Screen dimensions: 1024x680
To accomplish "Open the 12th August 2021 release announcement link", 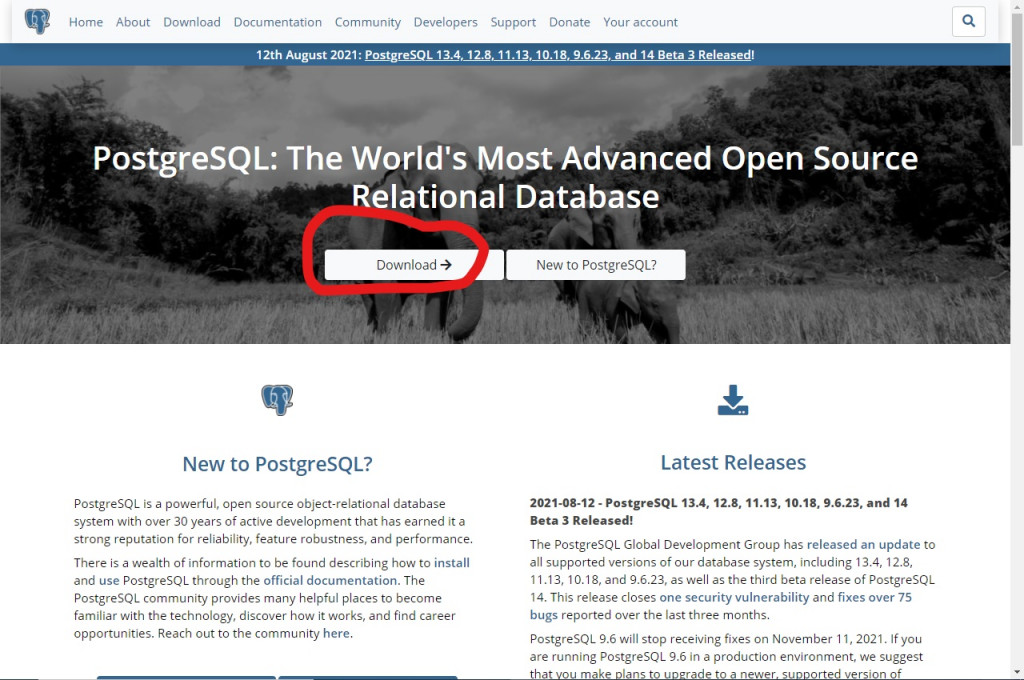I will [559, 55].
